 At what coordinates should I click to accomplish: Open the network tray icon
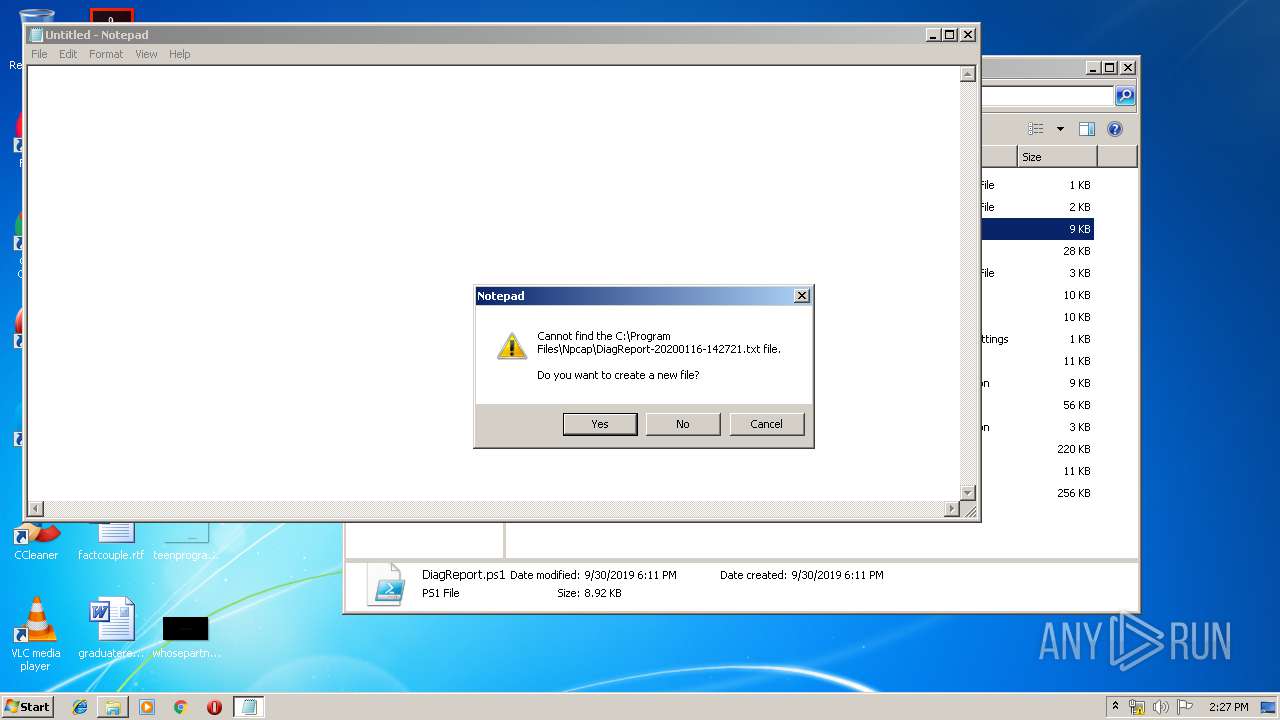(1137, 707)
